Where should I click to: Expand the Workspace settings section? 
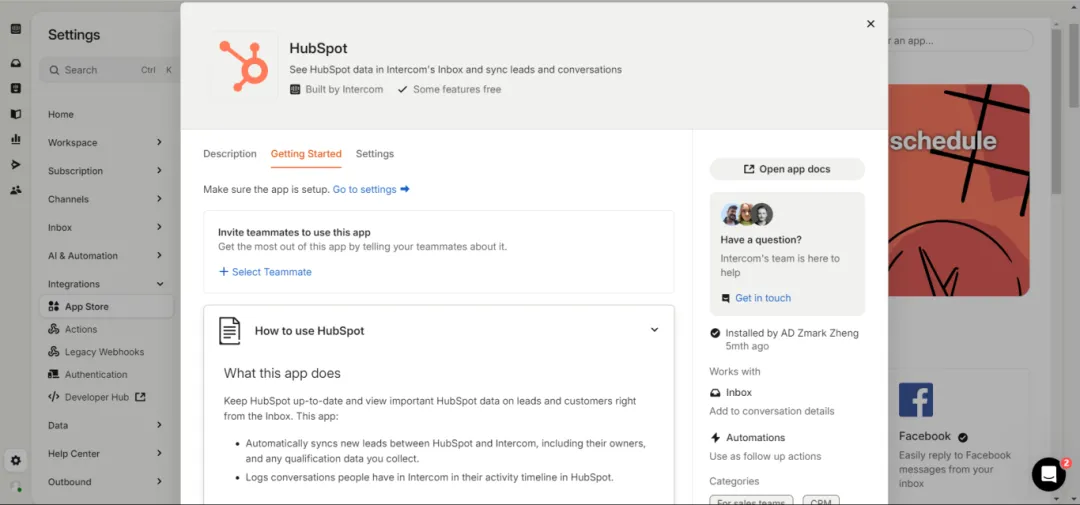(105, 143)
